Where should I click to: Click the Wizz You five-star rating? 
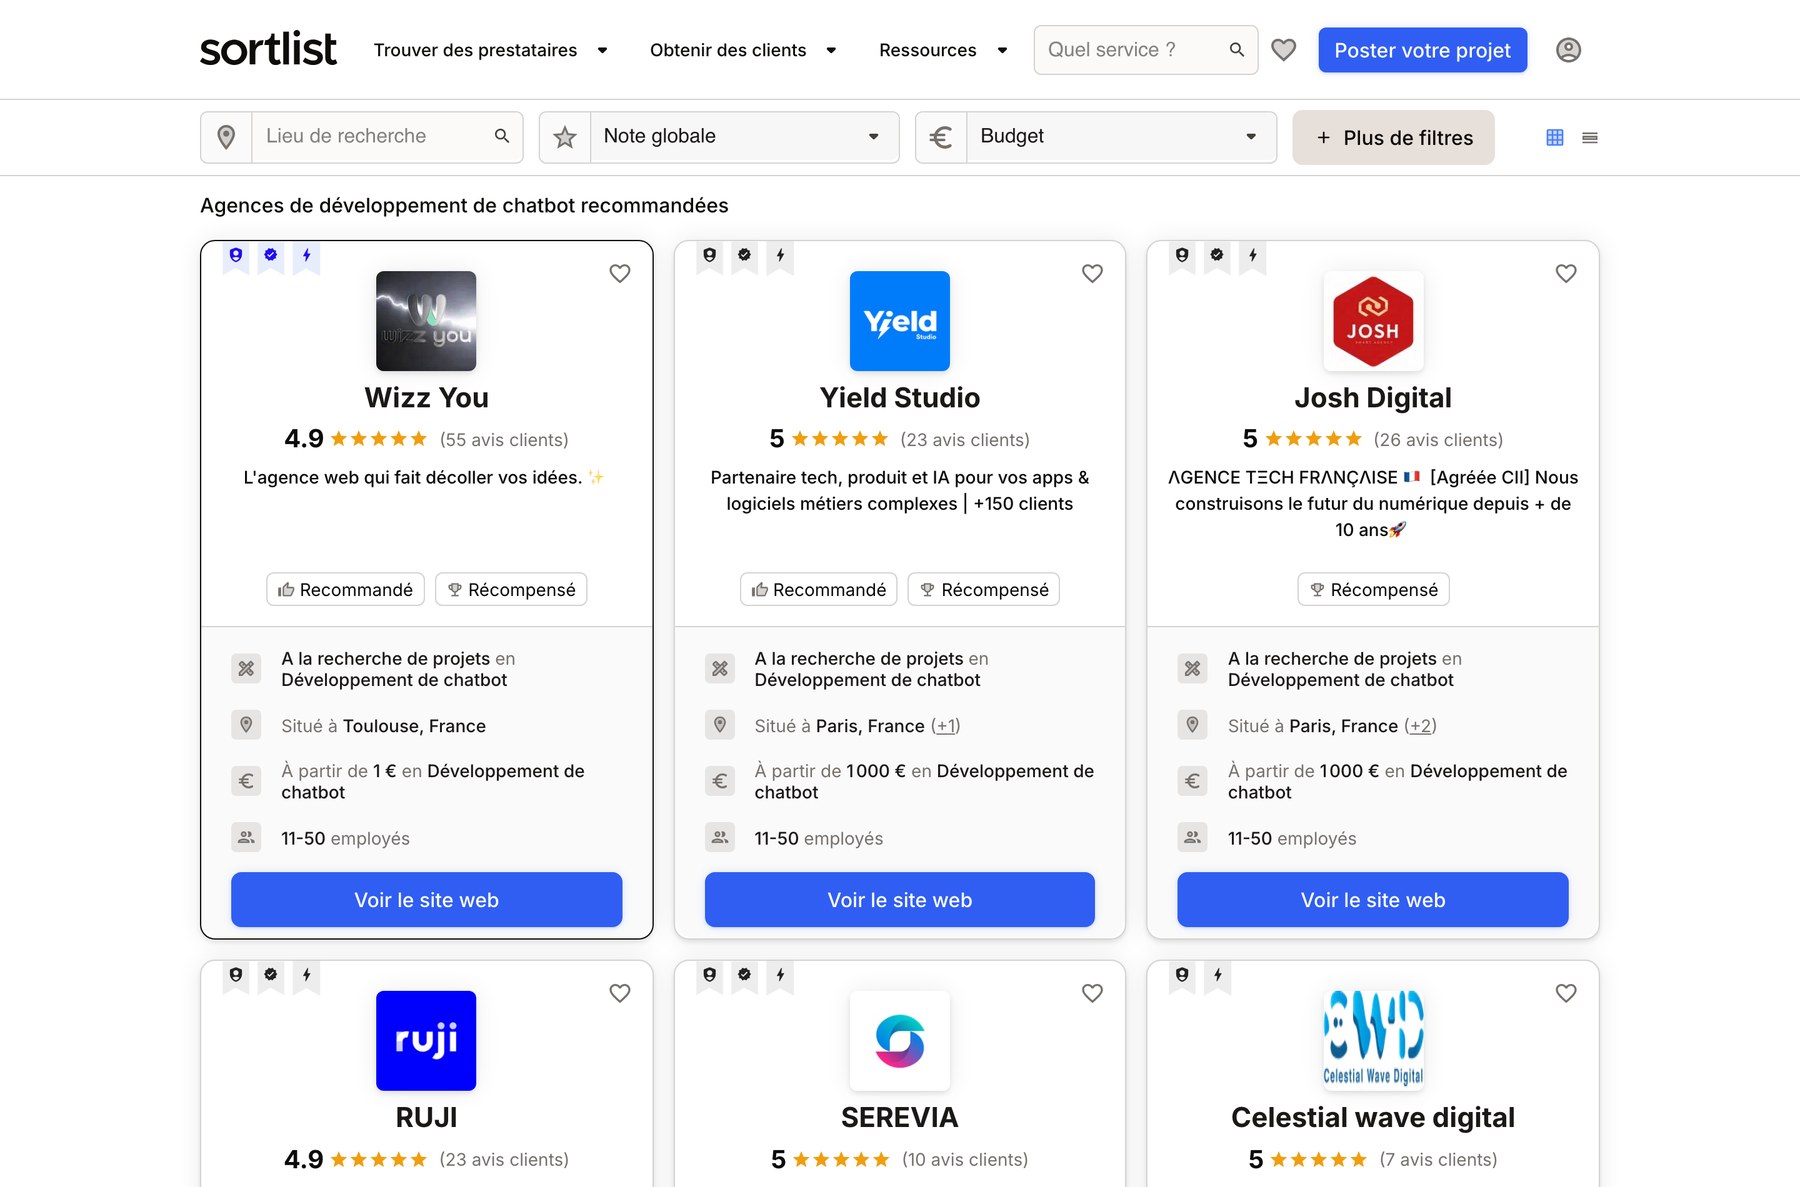click(x=378, y=439)
